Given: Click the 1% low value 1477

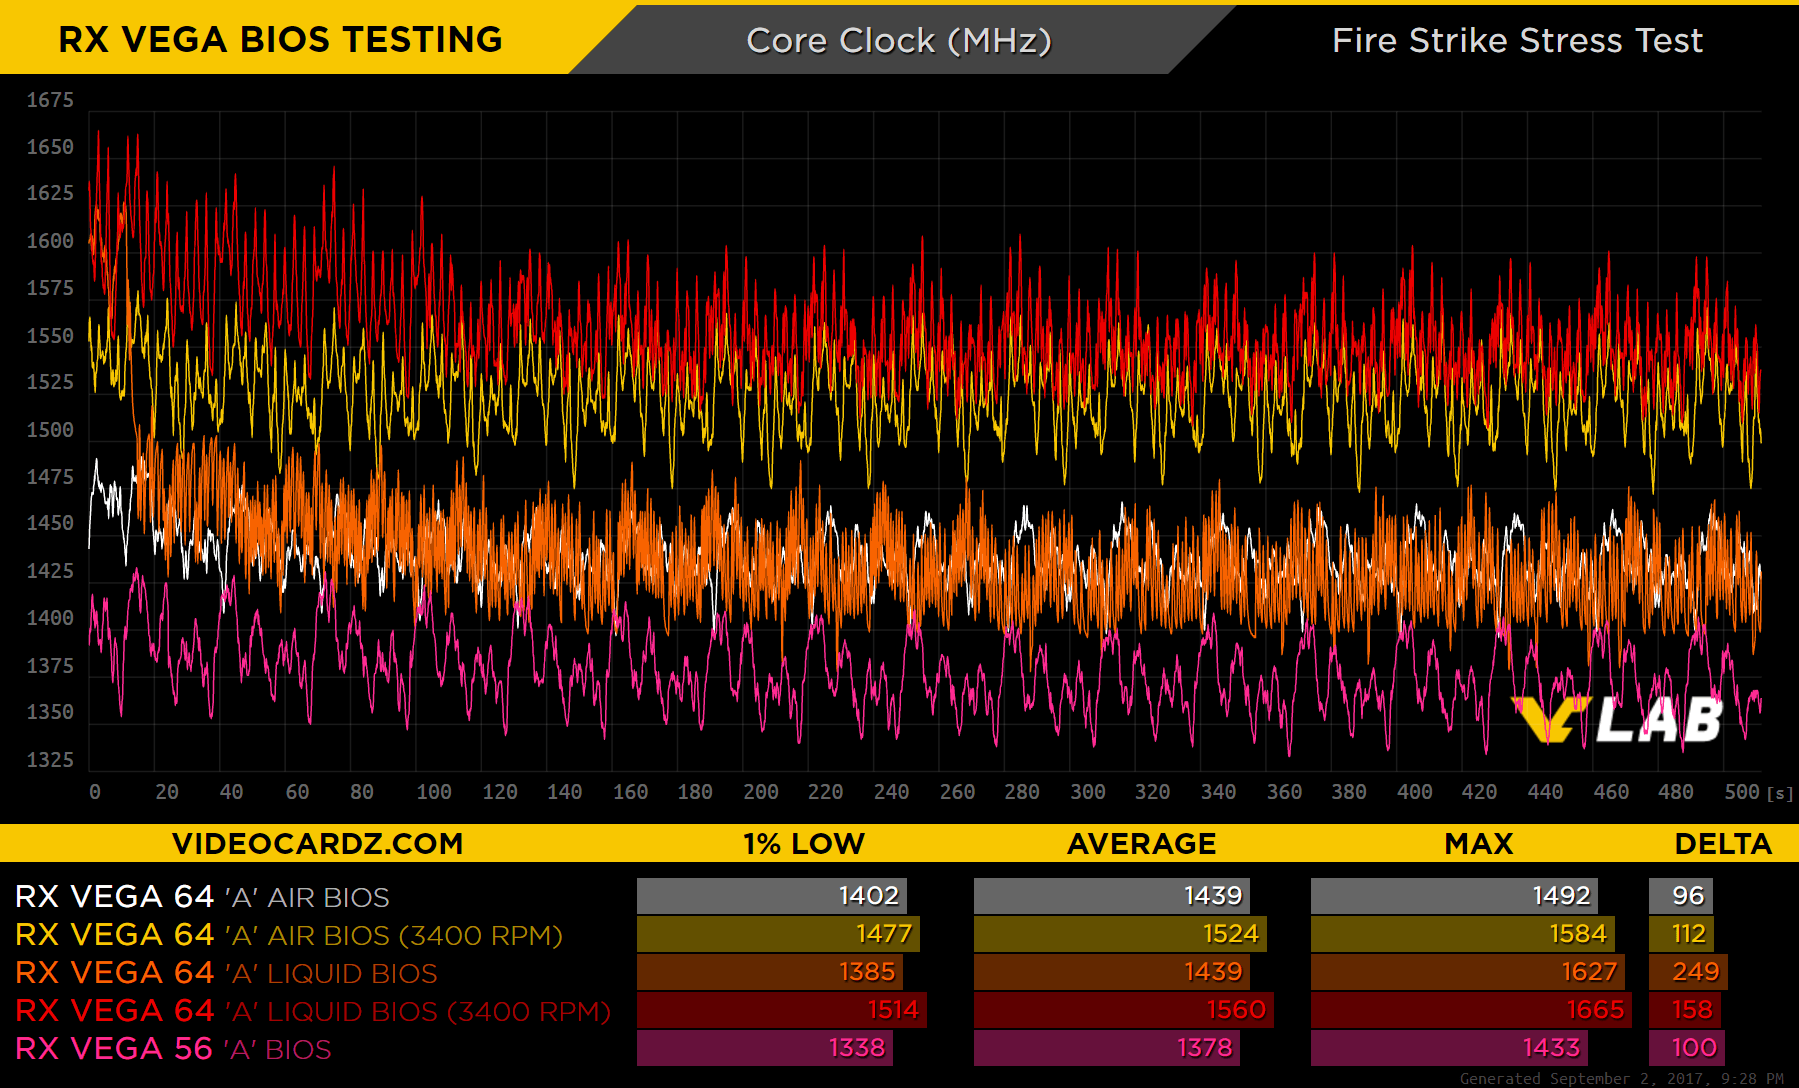Looking at the screenshot, I should point(884,934).
